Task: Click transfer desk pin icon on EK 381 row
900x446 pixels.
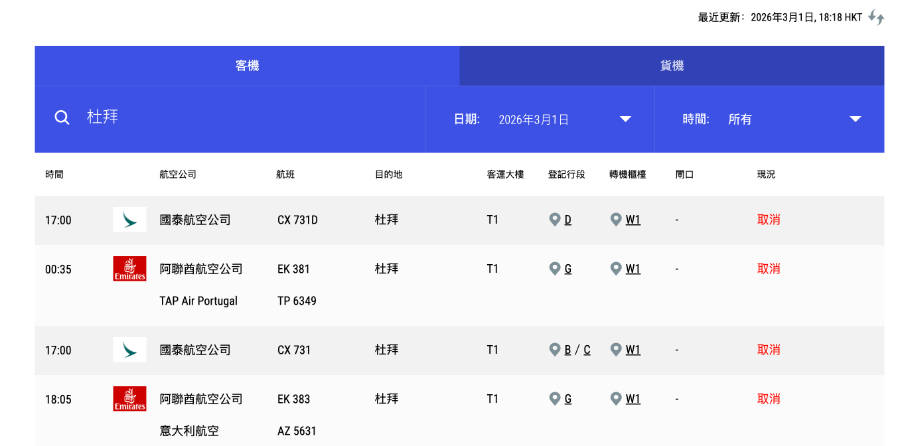Action: 615,269
